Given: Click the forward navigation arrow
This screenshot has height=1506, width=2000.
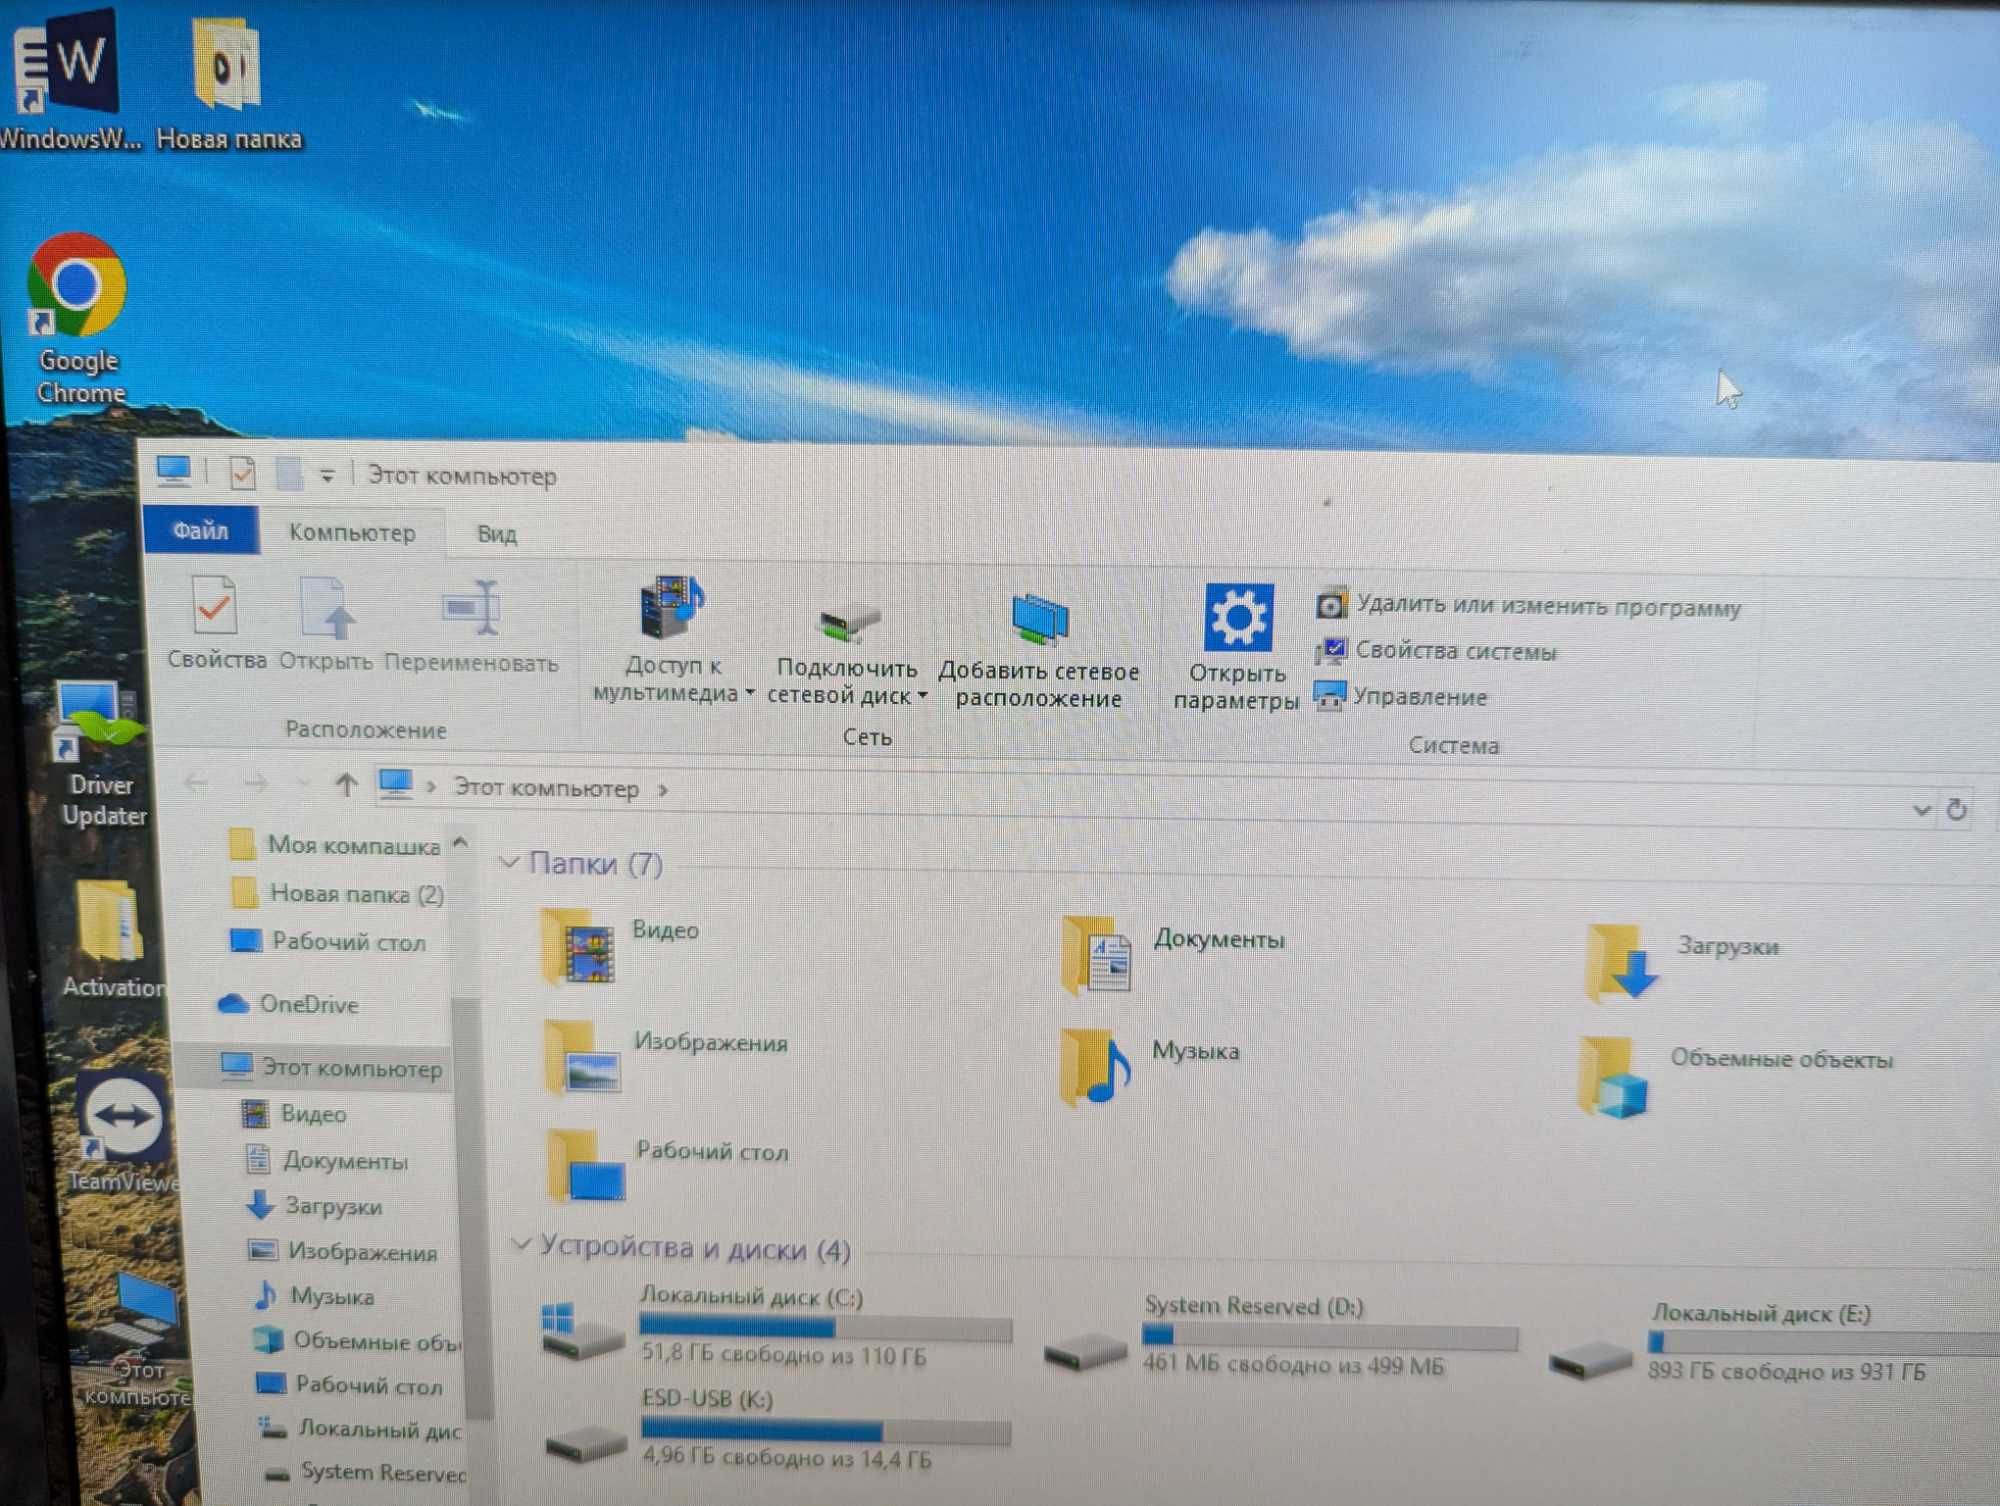Looking at the screenshot, I should (256, 784).
